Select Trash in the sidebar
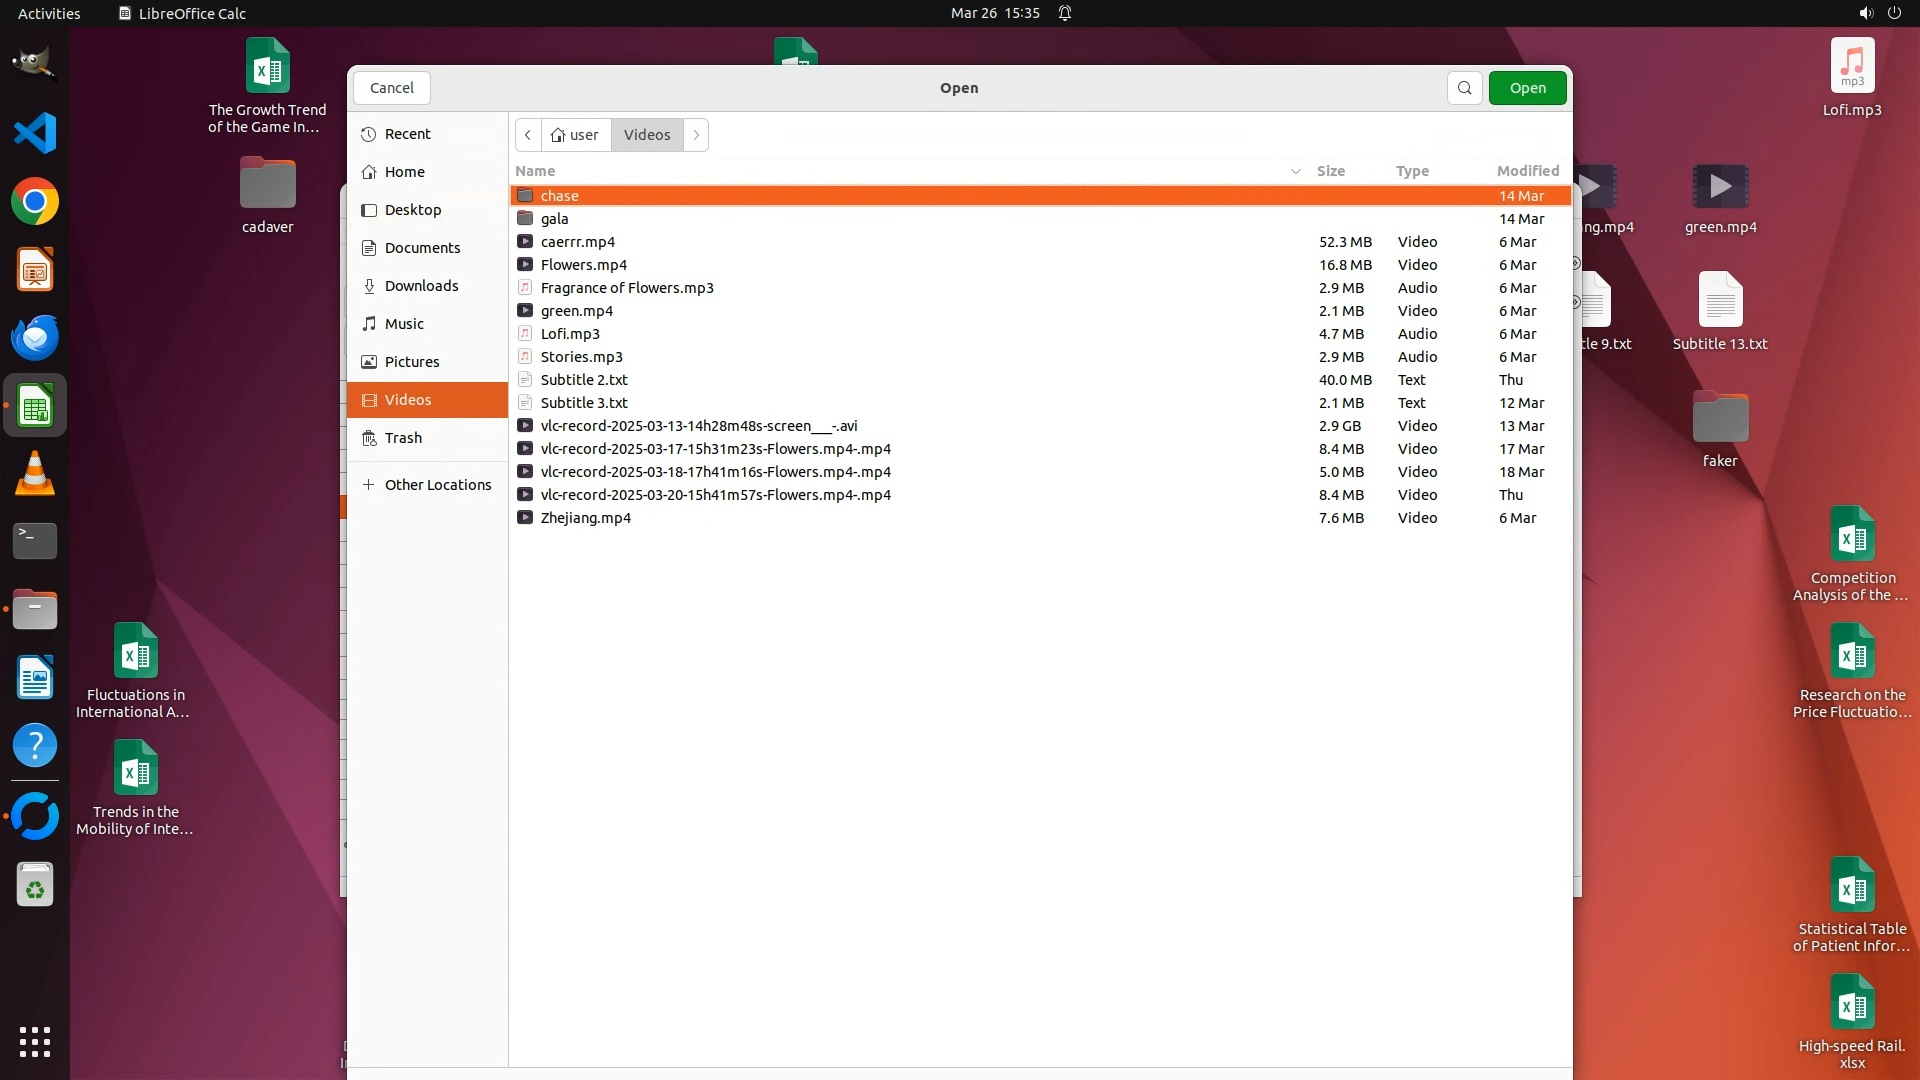This screenshot has width=1920, height=1080. pyautogui.click(x=403, y=438)
